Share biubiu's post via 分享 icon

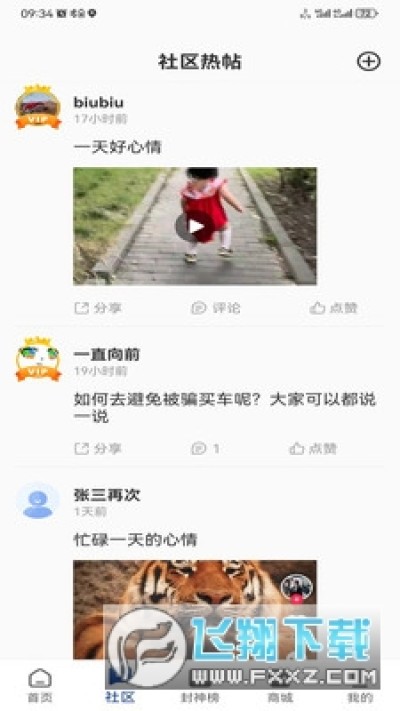98,308
